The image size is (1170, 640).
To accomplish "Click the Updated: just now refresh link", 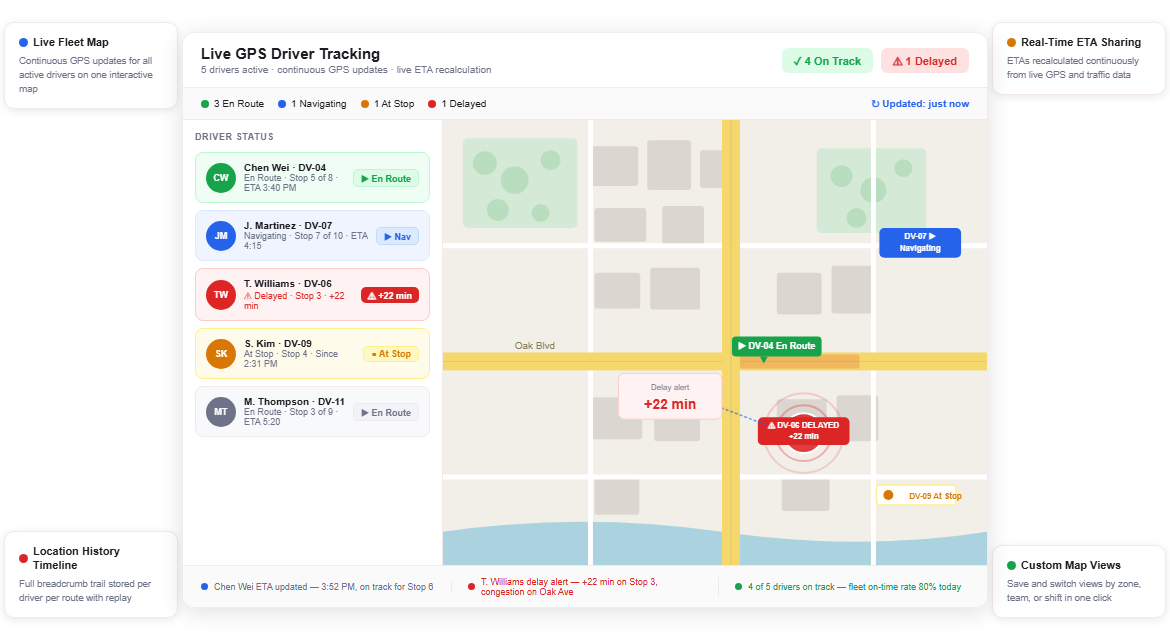I will (920, 104).
